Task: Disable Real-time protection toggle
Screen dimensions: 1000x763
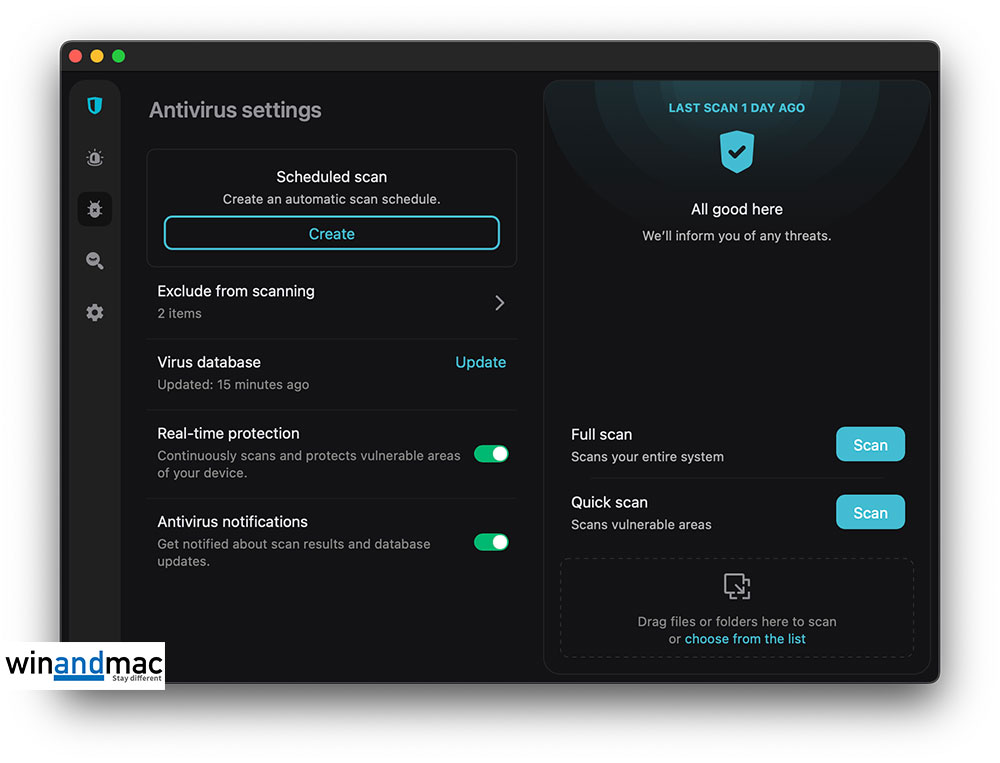Action: tap(491, 454)
